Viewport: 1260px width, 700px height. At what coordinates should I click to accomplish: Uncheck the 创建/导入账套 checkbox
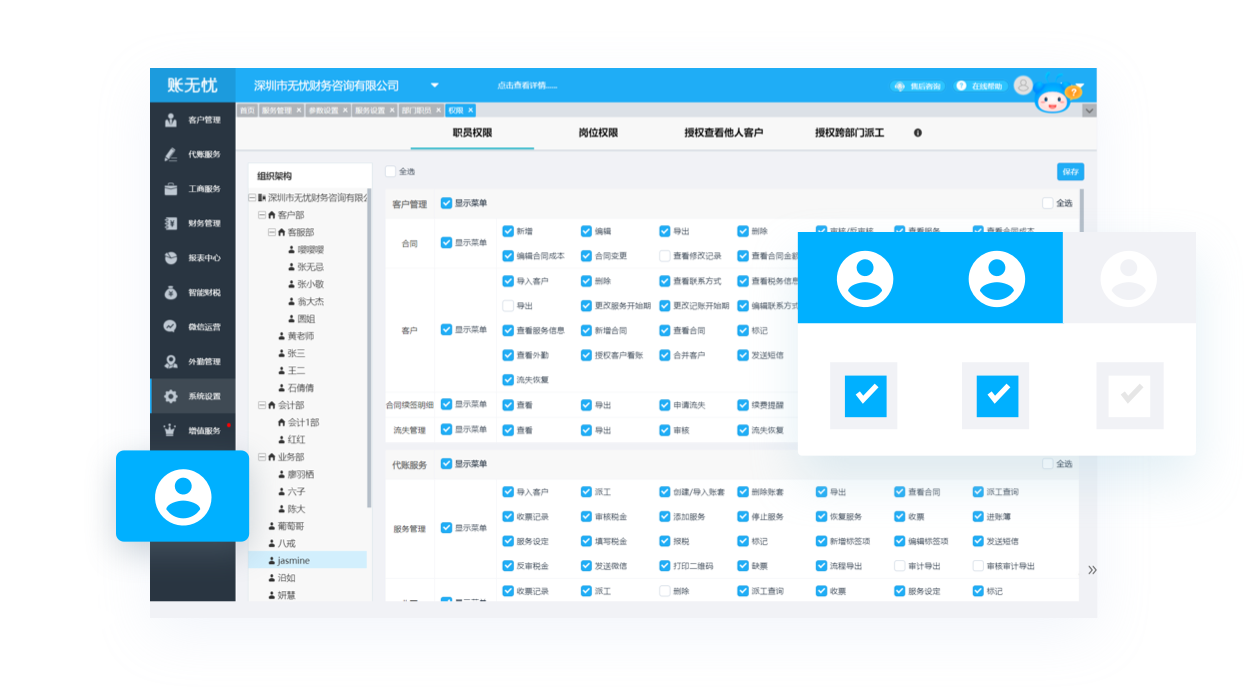click(x=665, y=492)
